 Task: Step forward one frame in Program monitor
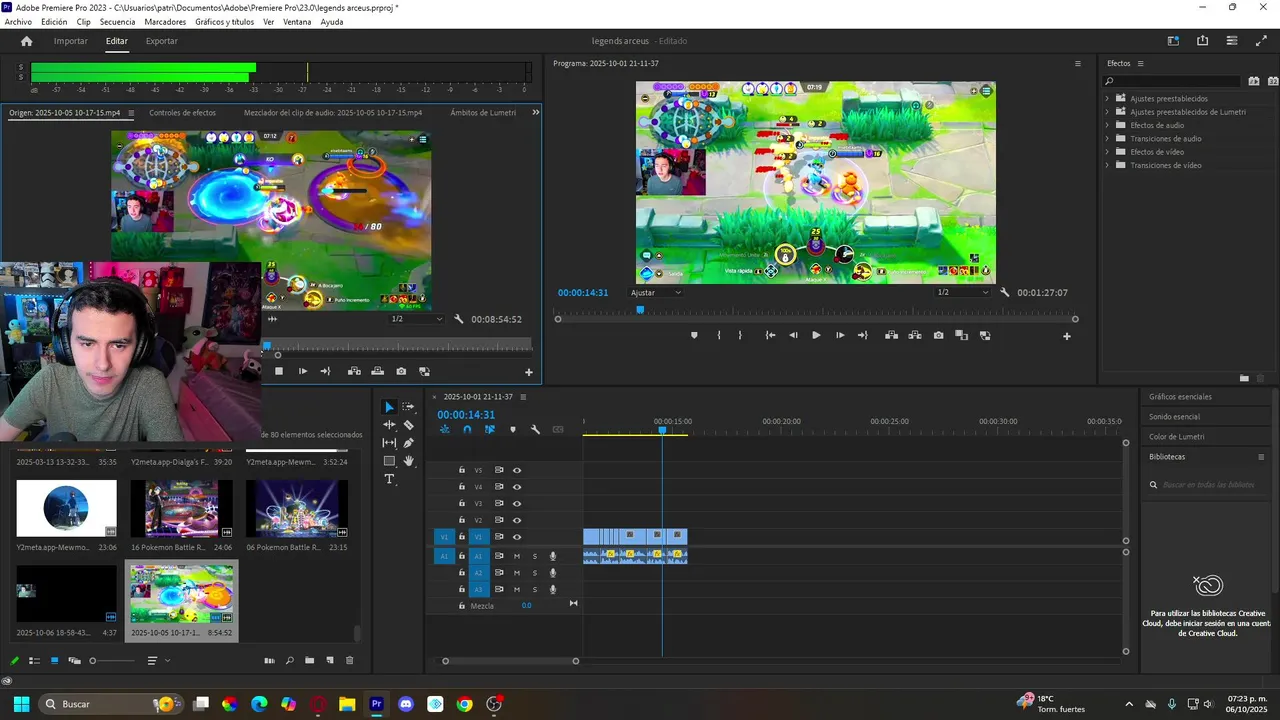(x=839, y=335)
